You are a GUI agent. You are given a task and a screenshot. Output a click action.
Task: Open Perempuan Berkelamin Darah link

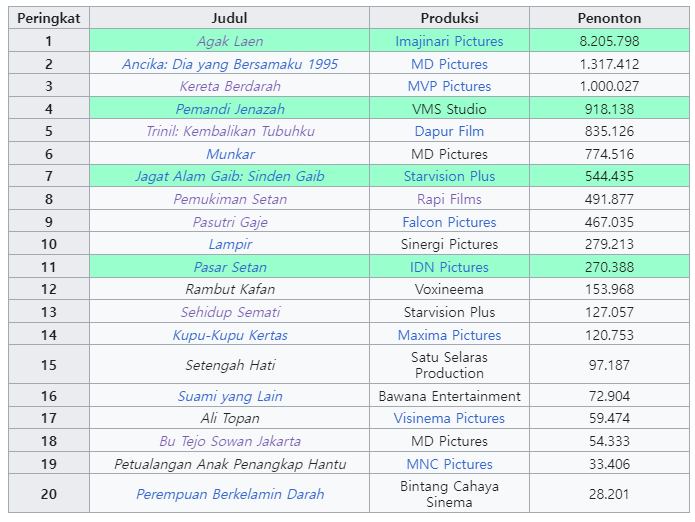pyautogui.click(x=230, y=494)
